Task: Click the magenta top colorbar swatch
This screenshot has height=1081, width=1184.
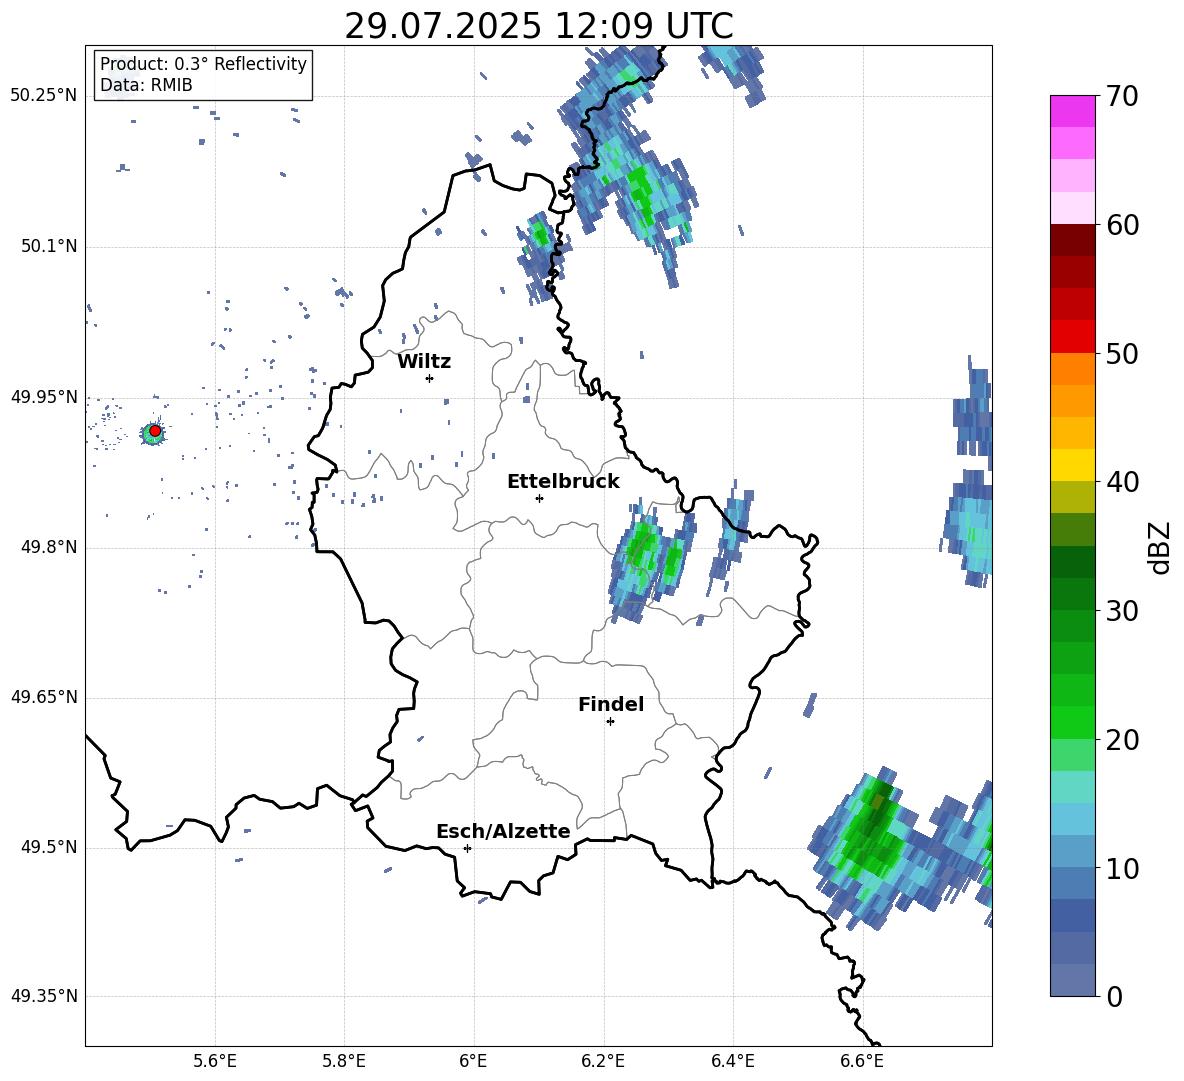Action: tap(1072, 111)
